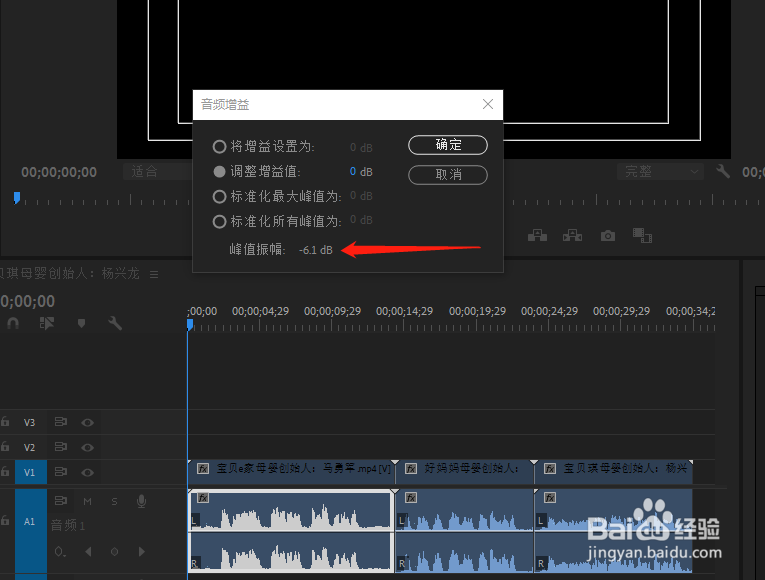Solo track A1 with S button
Viewport: 765px width, 580px height.
pyautogui.click(x=114, y=501)
